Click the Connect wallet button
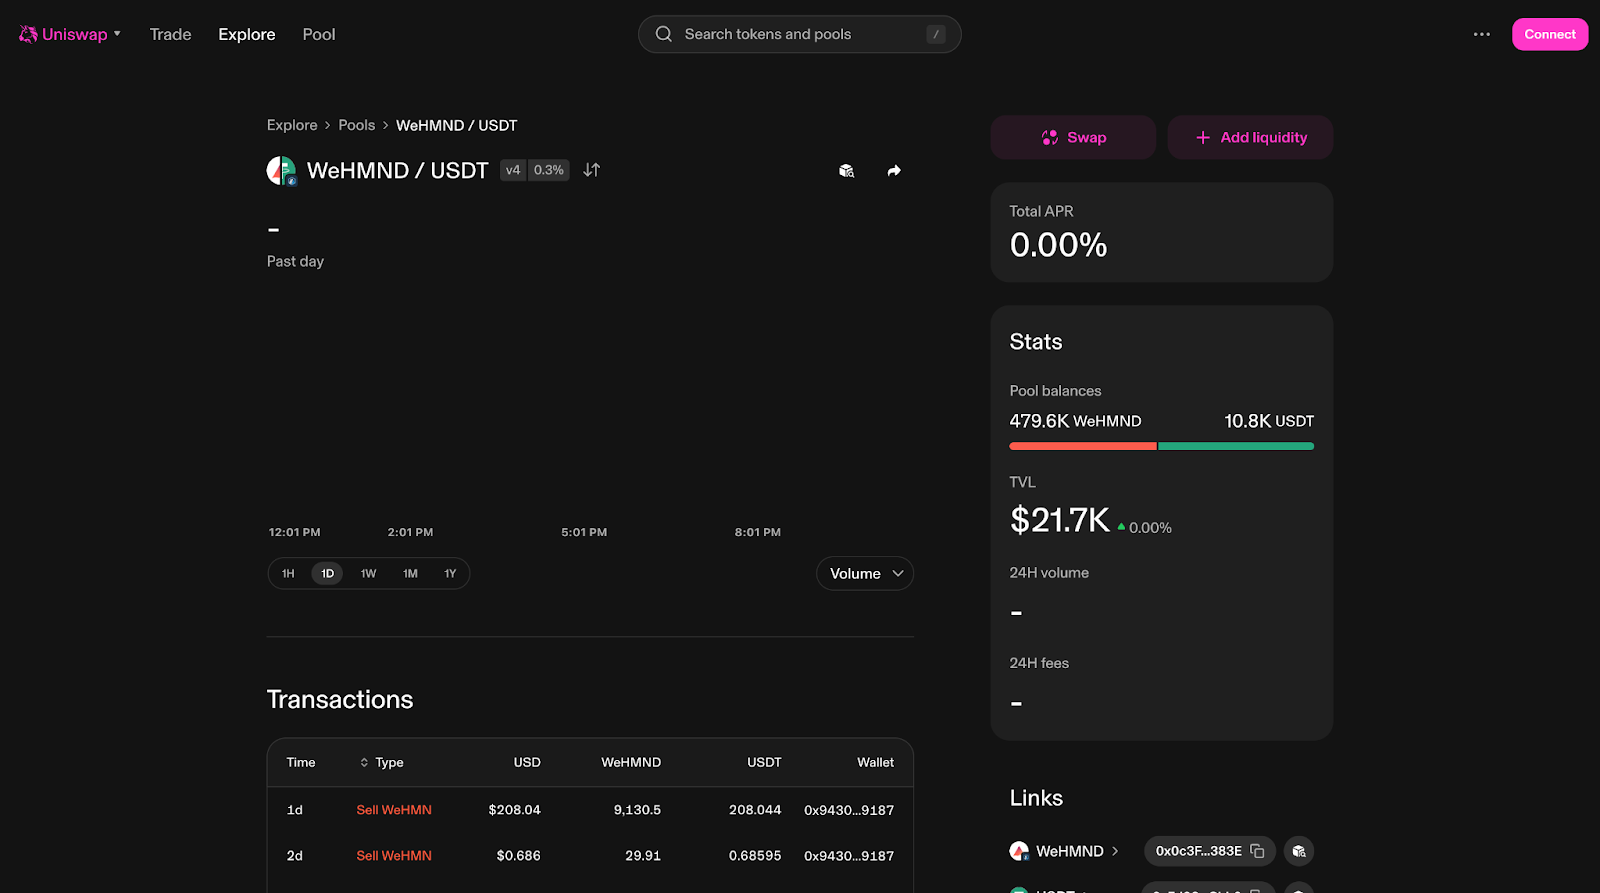 point(1550,34)
